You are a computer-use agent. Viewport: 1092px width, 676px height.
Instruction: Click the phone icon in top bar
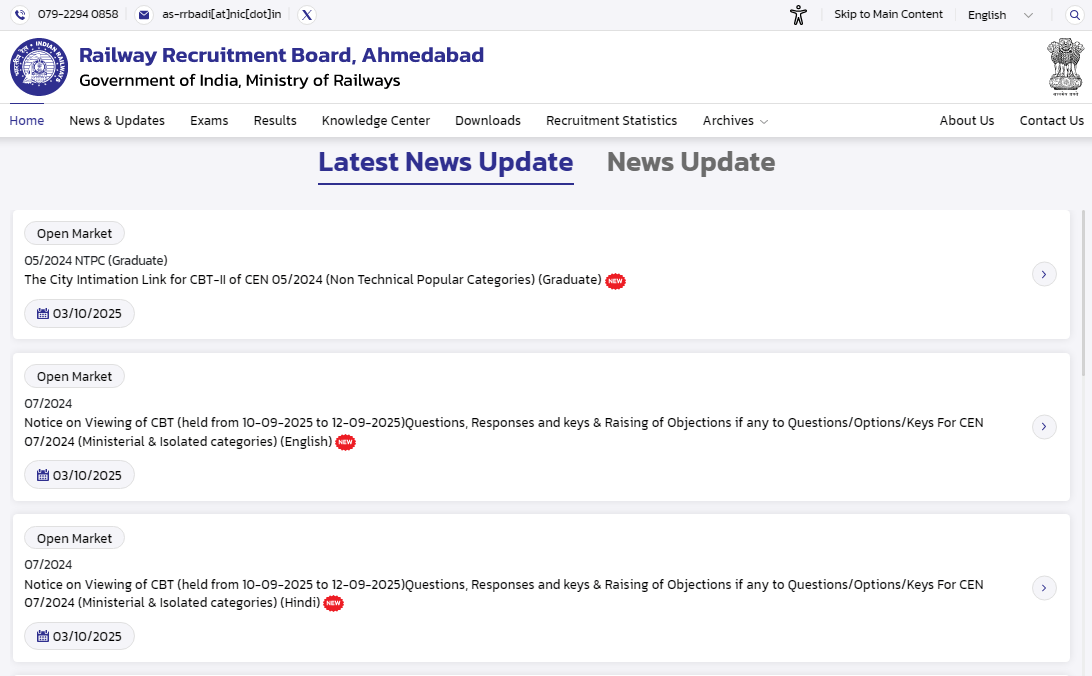(19, 15)
